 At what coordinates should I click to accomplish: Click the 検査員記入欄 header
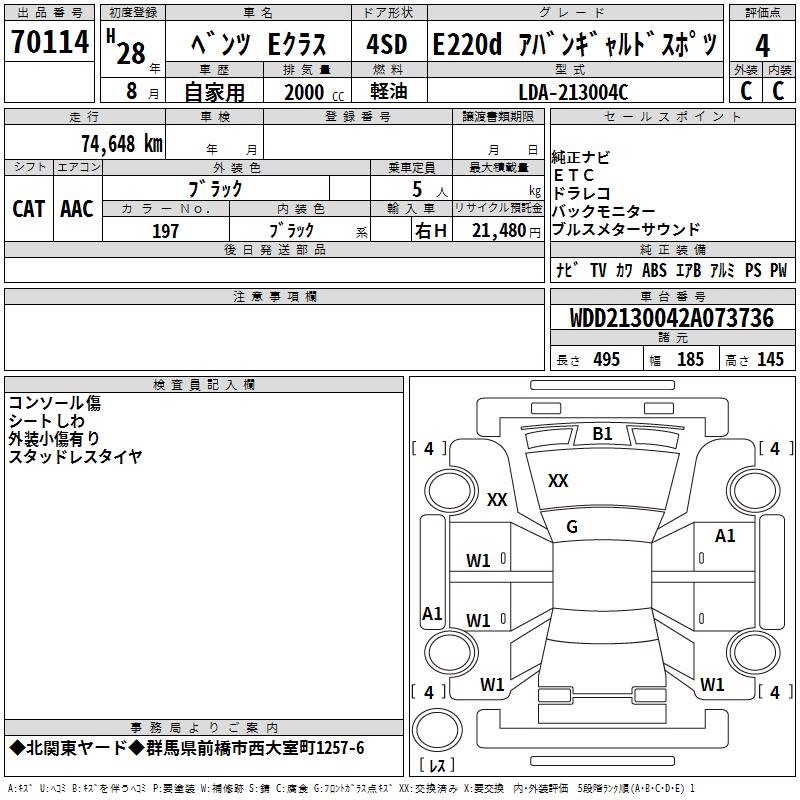(x=204, y=385)
